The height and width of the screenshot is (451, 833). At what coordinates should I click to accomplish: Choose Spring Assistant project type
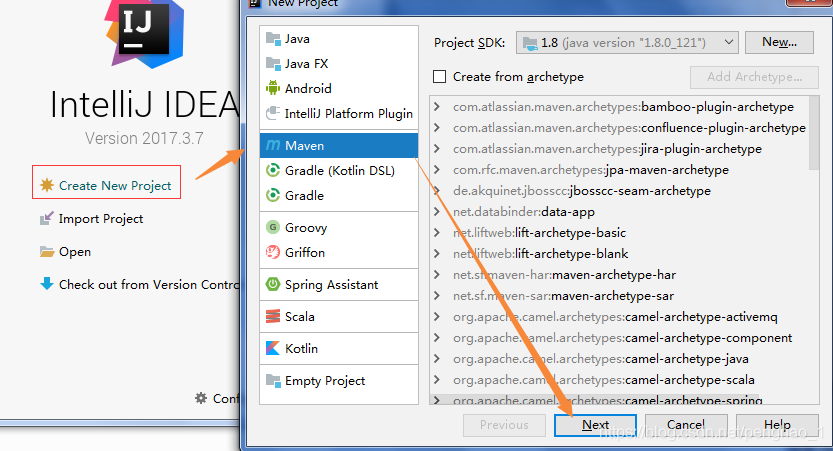(339, 284)
